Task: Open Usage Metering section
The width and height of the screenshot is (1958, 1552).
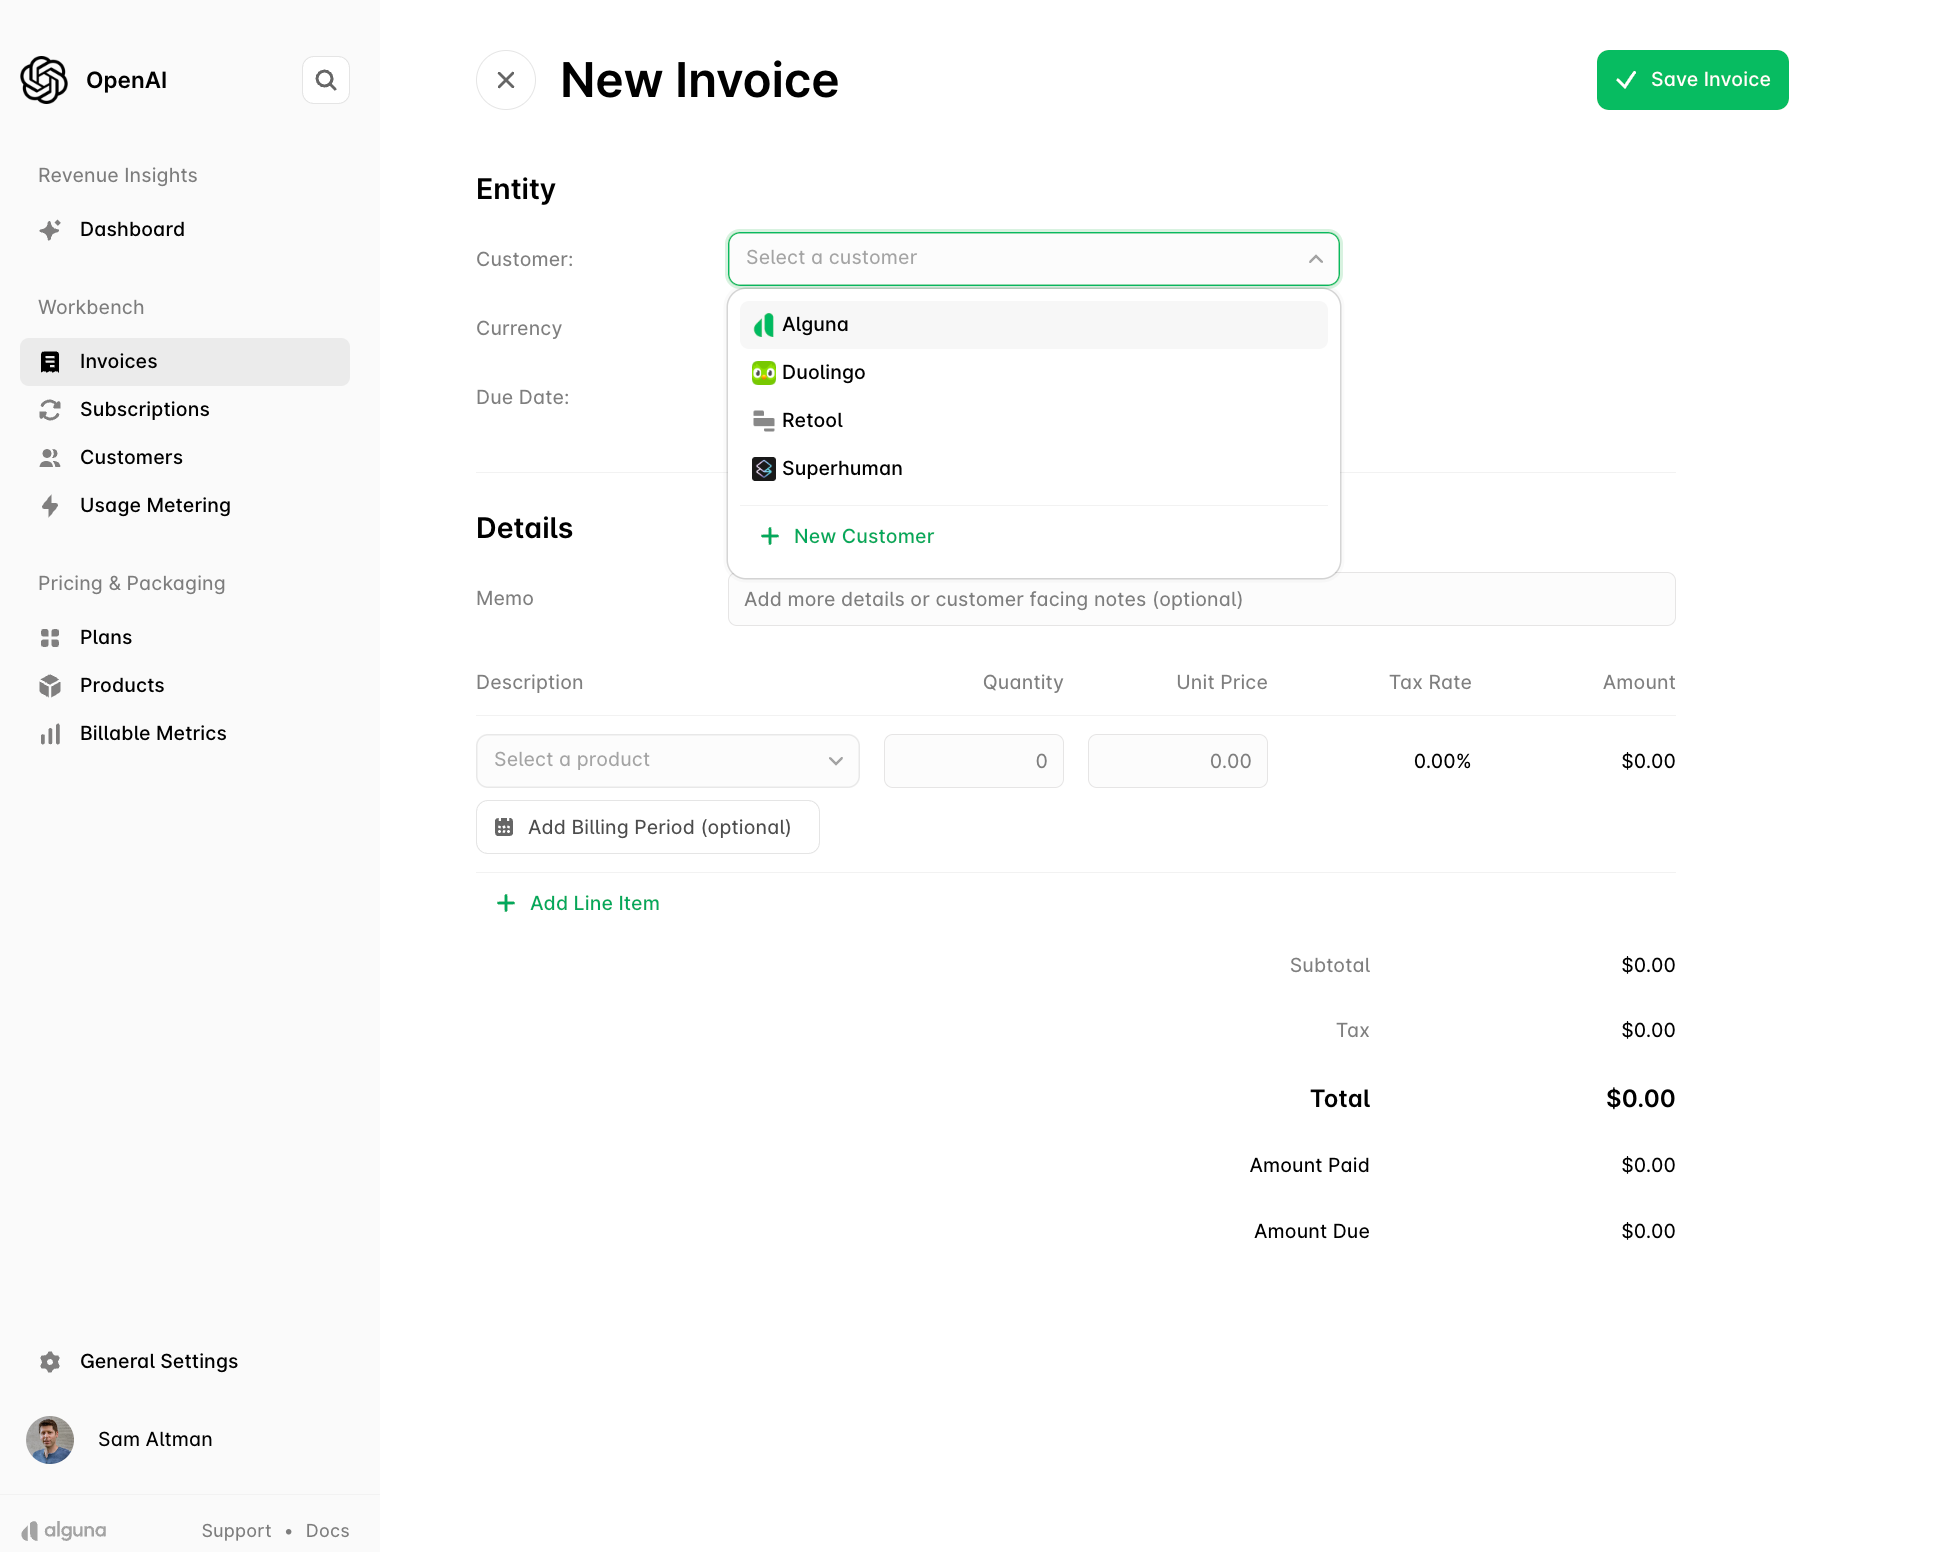Action: pyautogui.click(x=154, y=505)
